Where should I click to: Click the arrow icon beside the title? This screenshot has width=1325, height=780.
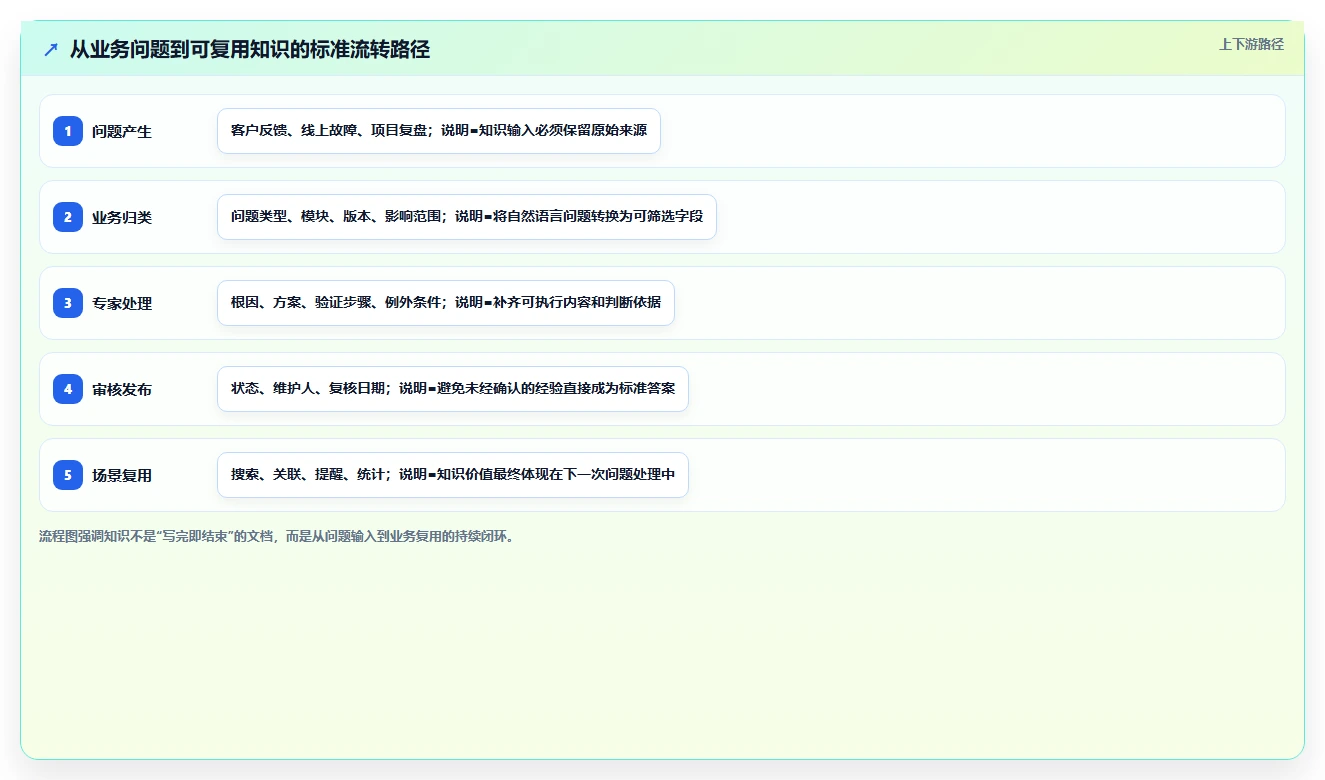[51, 50]
